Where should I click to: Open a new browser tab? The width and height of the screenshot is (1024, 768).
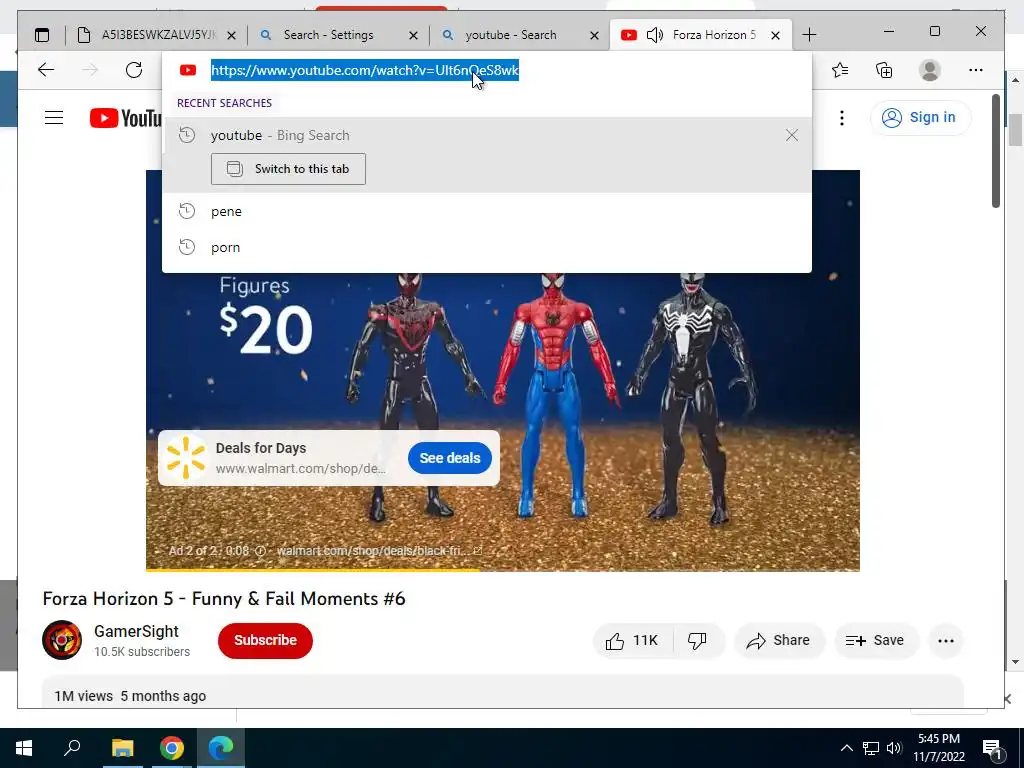pos(809,35)
